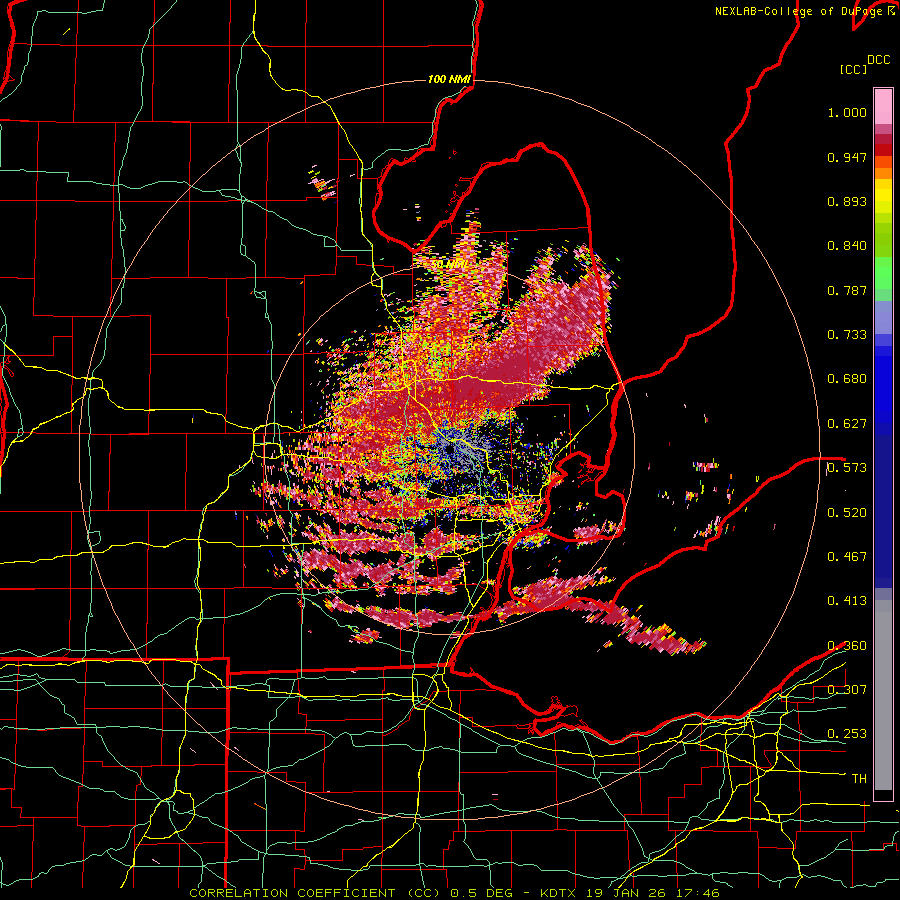Click the 0.360 color scale label
This screenshot has width=900, height=900.
point(847,646)
